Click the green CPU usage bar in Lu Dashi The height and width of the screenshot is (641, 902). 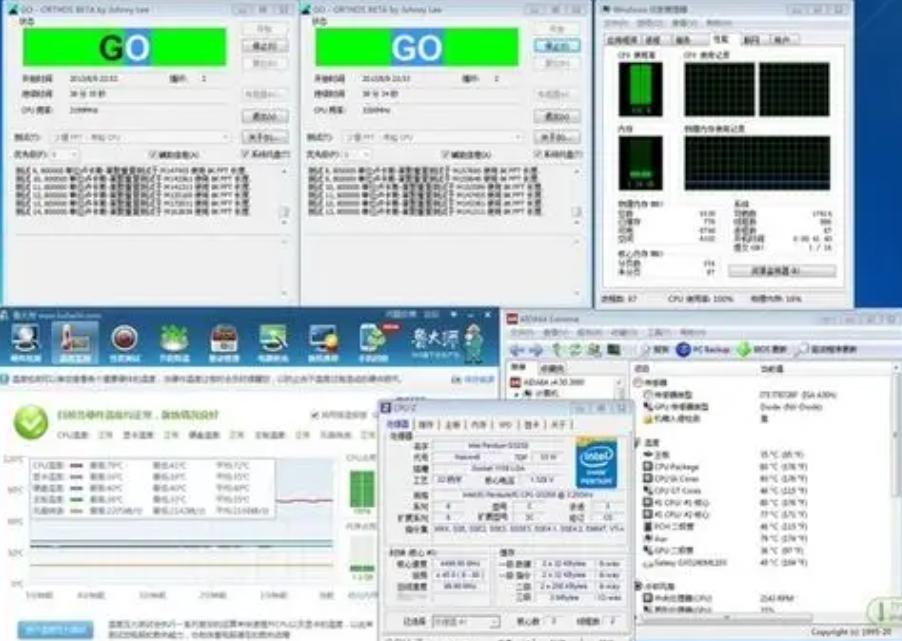(362, 489)
